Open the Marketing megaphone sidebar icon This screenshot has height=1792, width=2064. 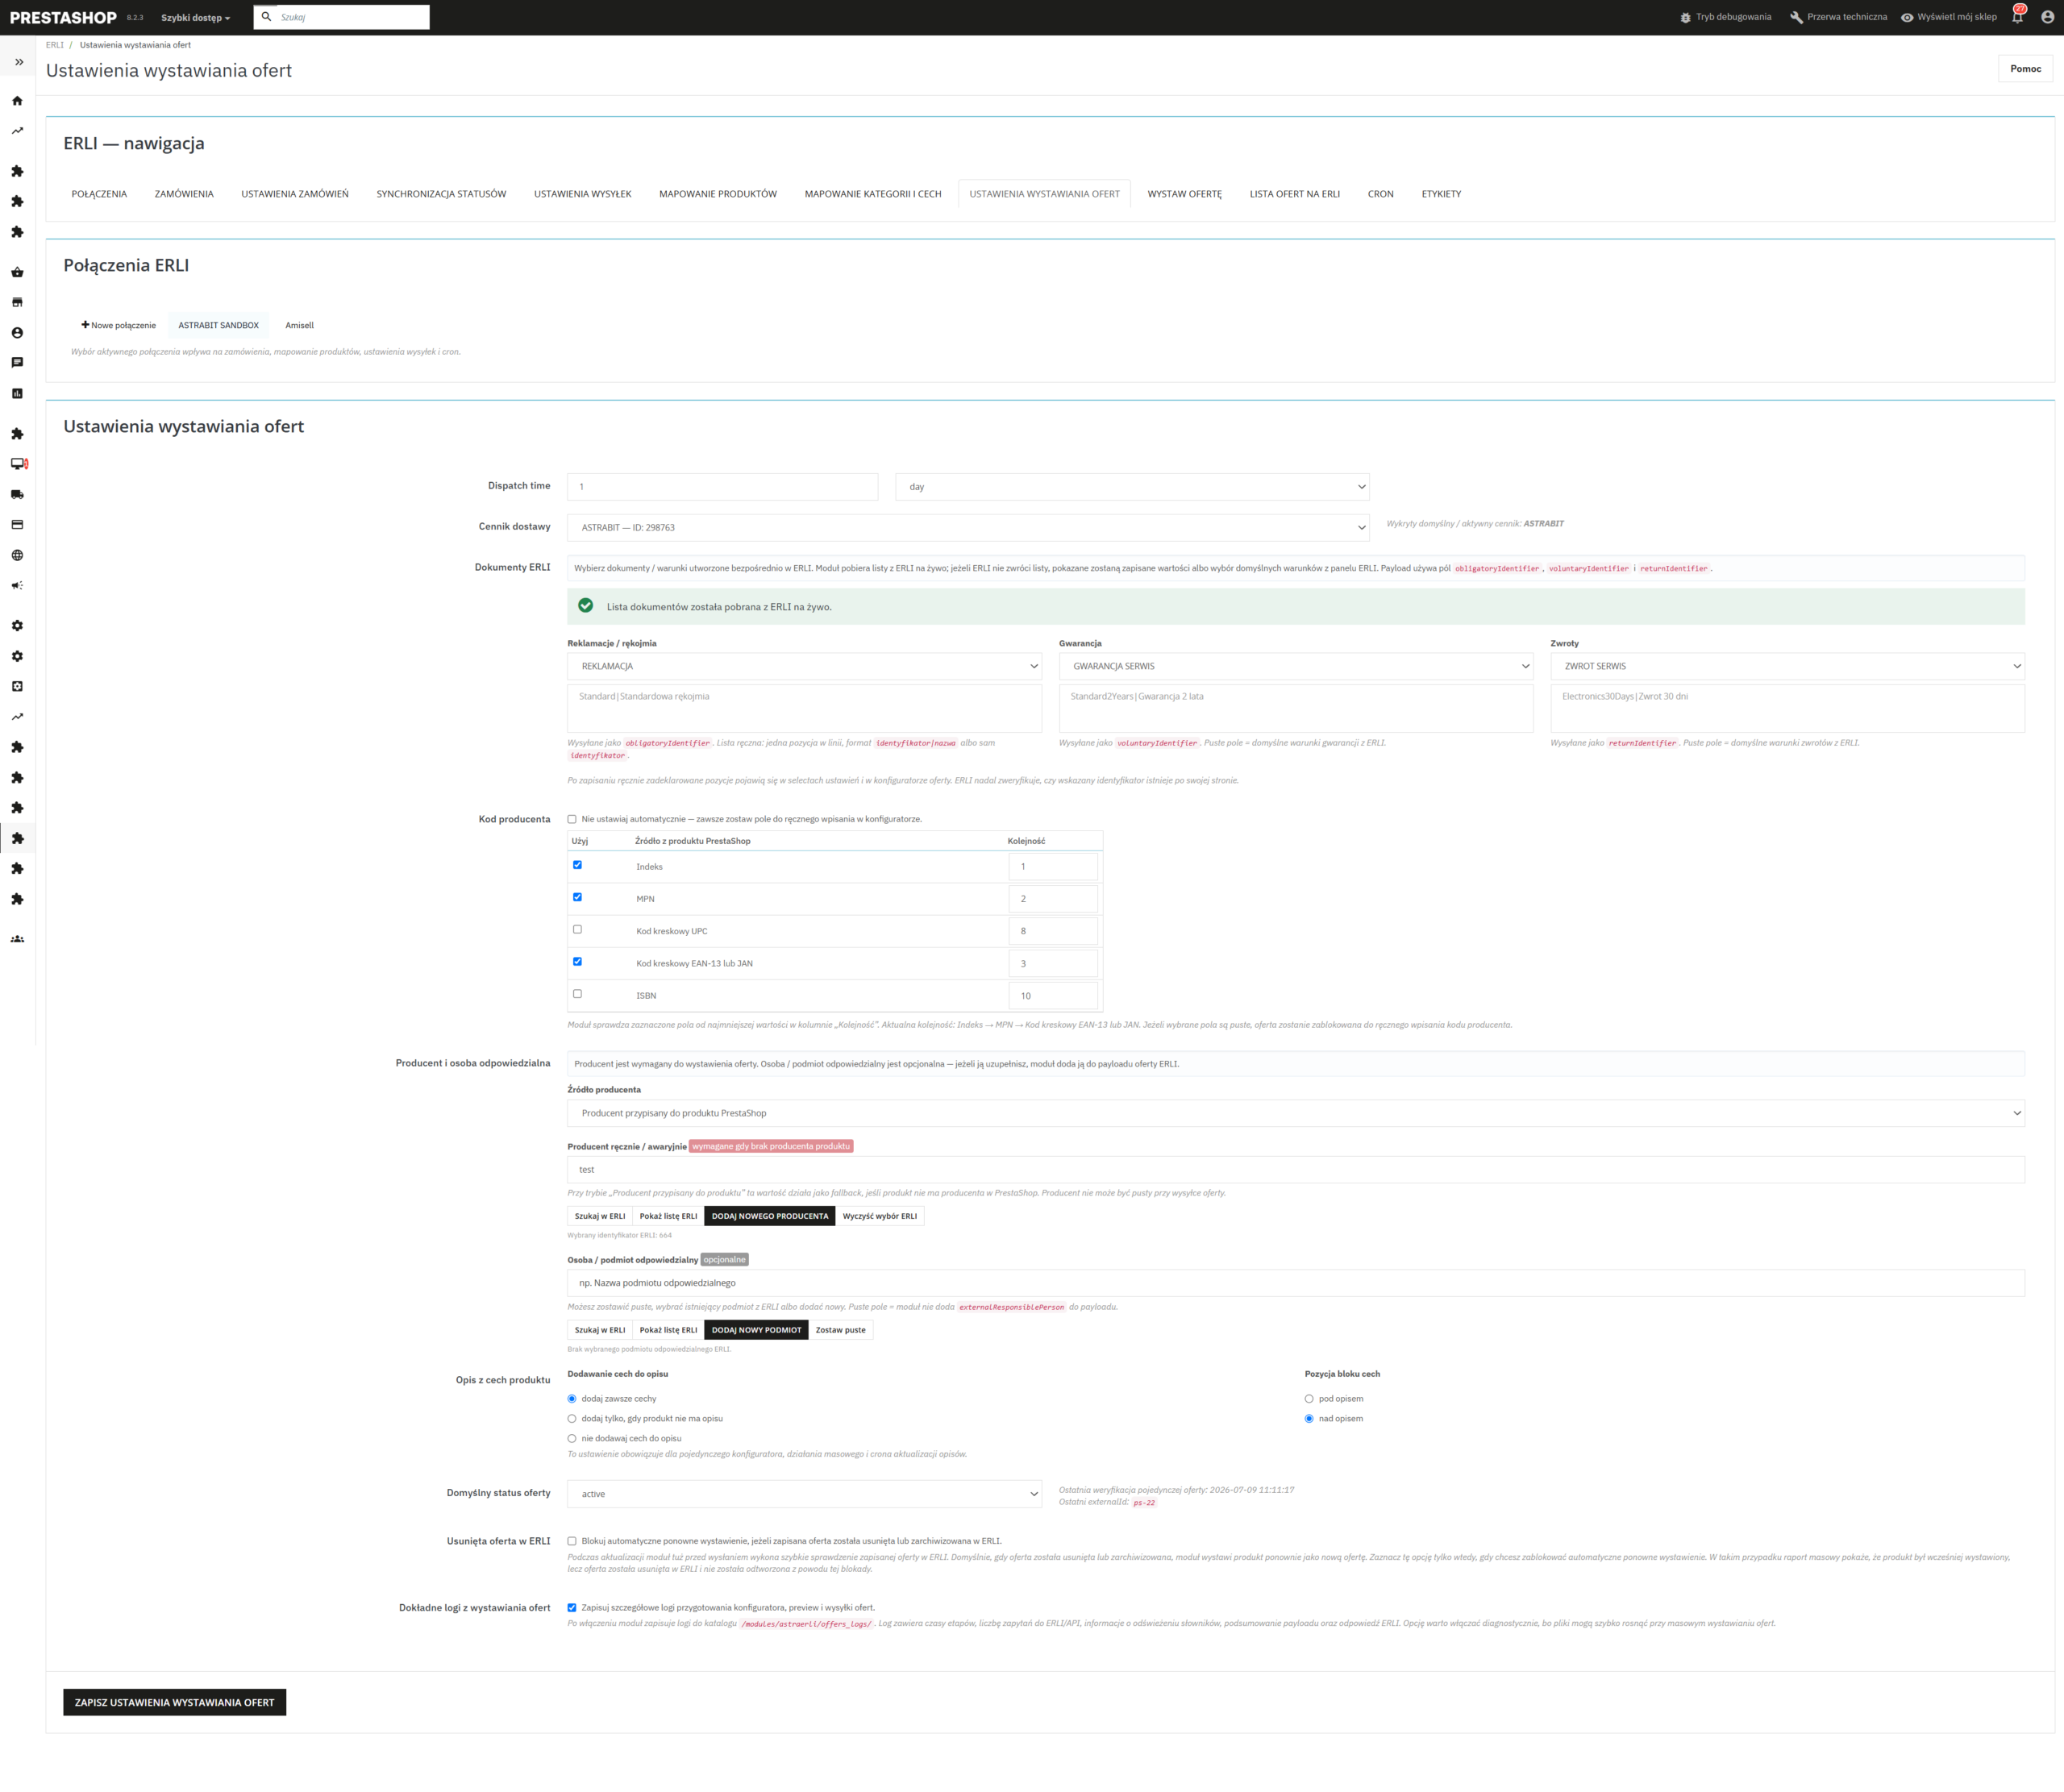(17, 585)
